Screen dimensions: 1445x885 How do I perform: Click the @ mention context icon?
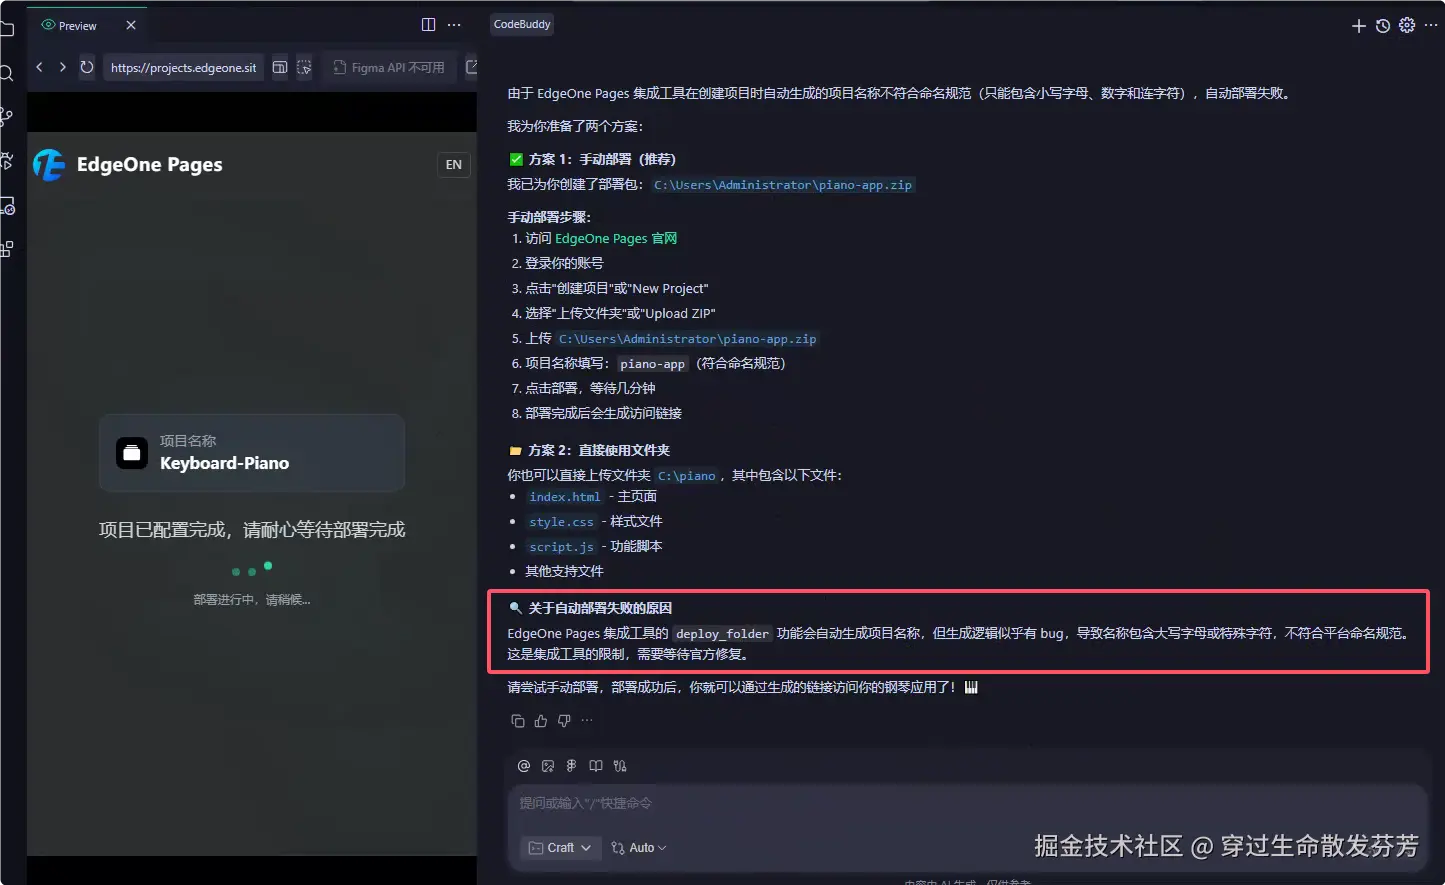(x=523, y=766)
